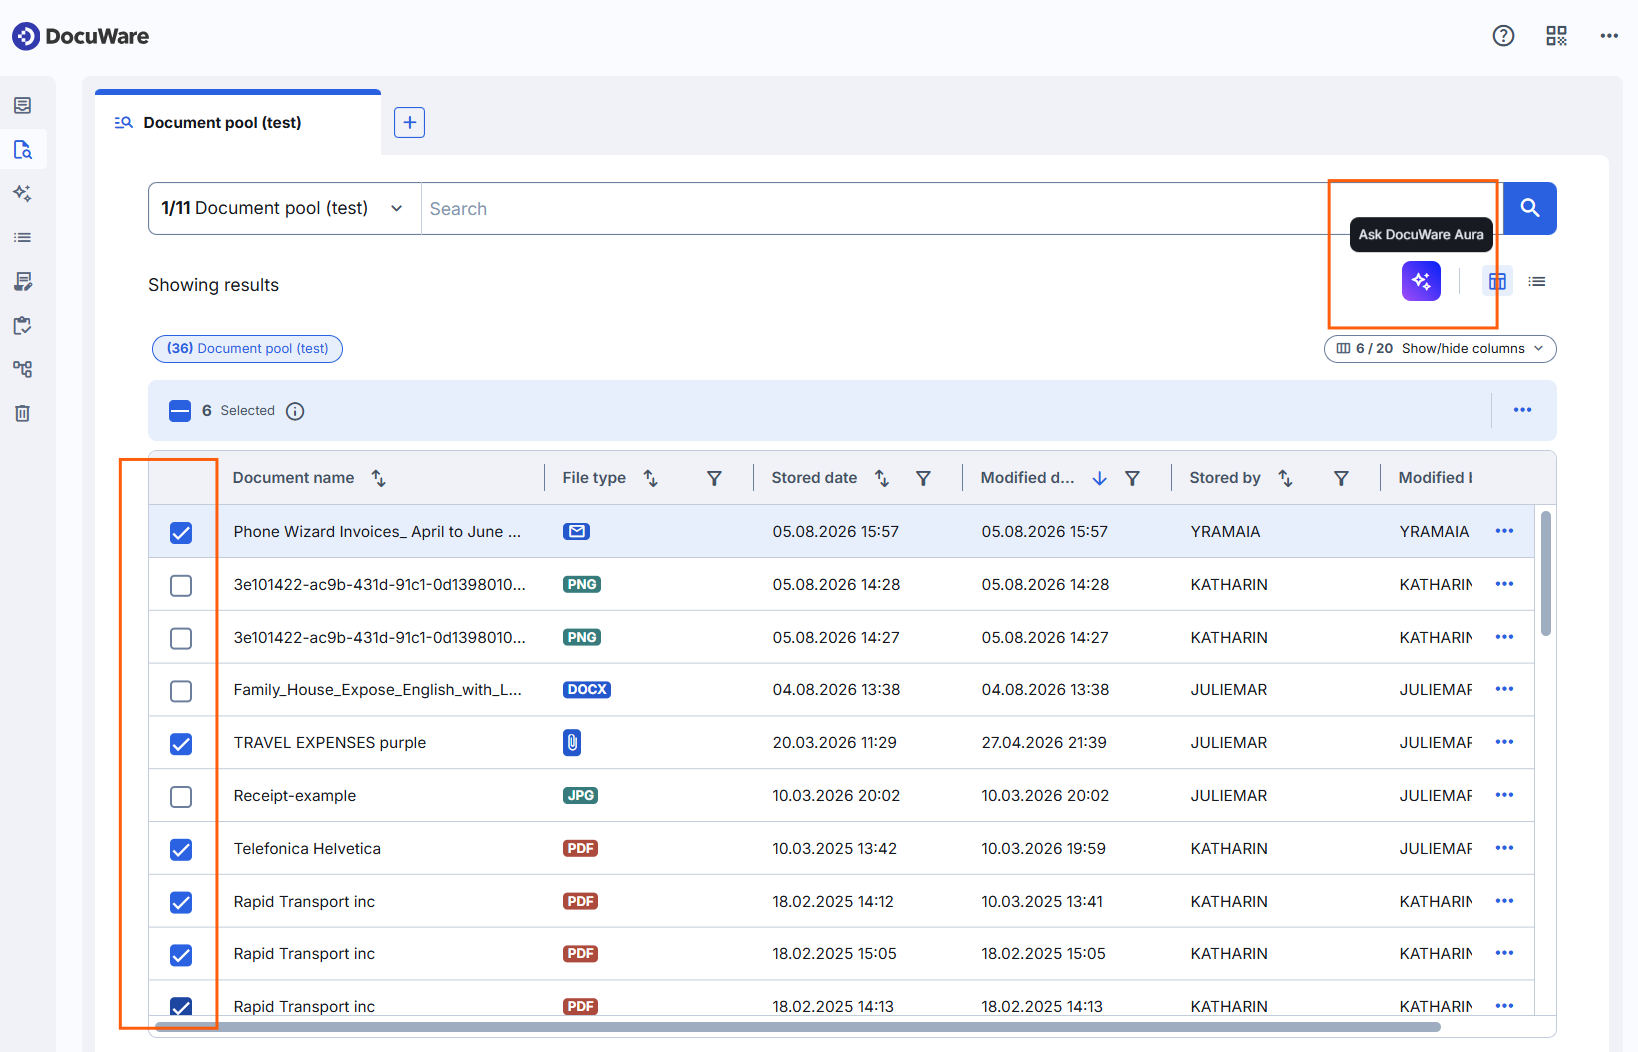Open the help icon in header
This screenshot has height=1052, width=1638.
1503,36
